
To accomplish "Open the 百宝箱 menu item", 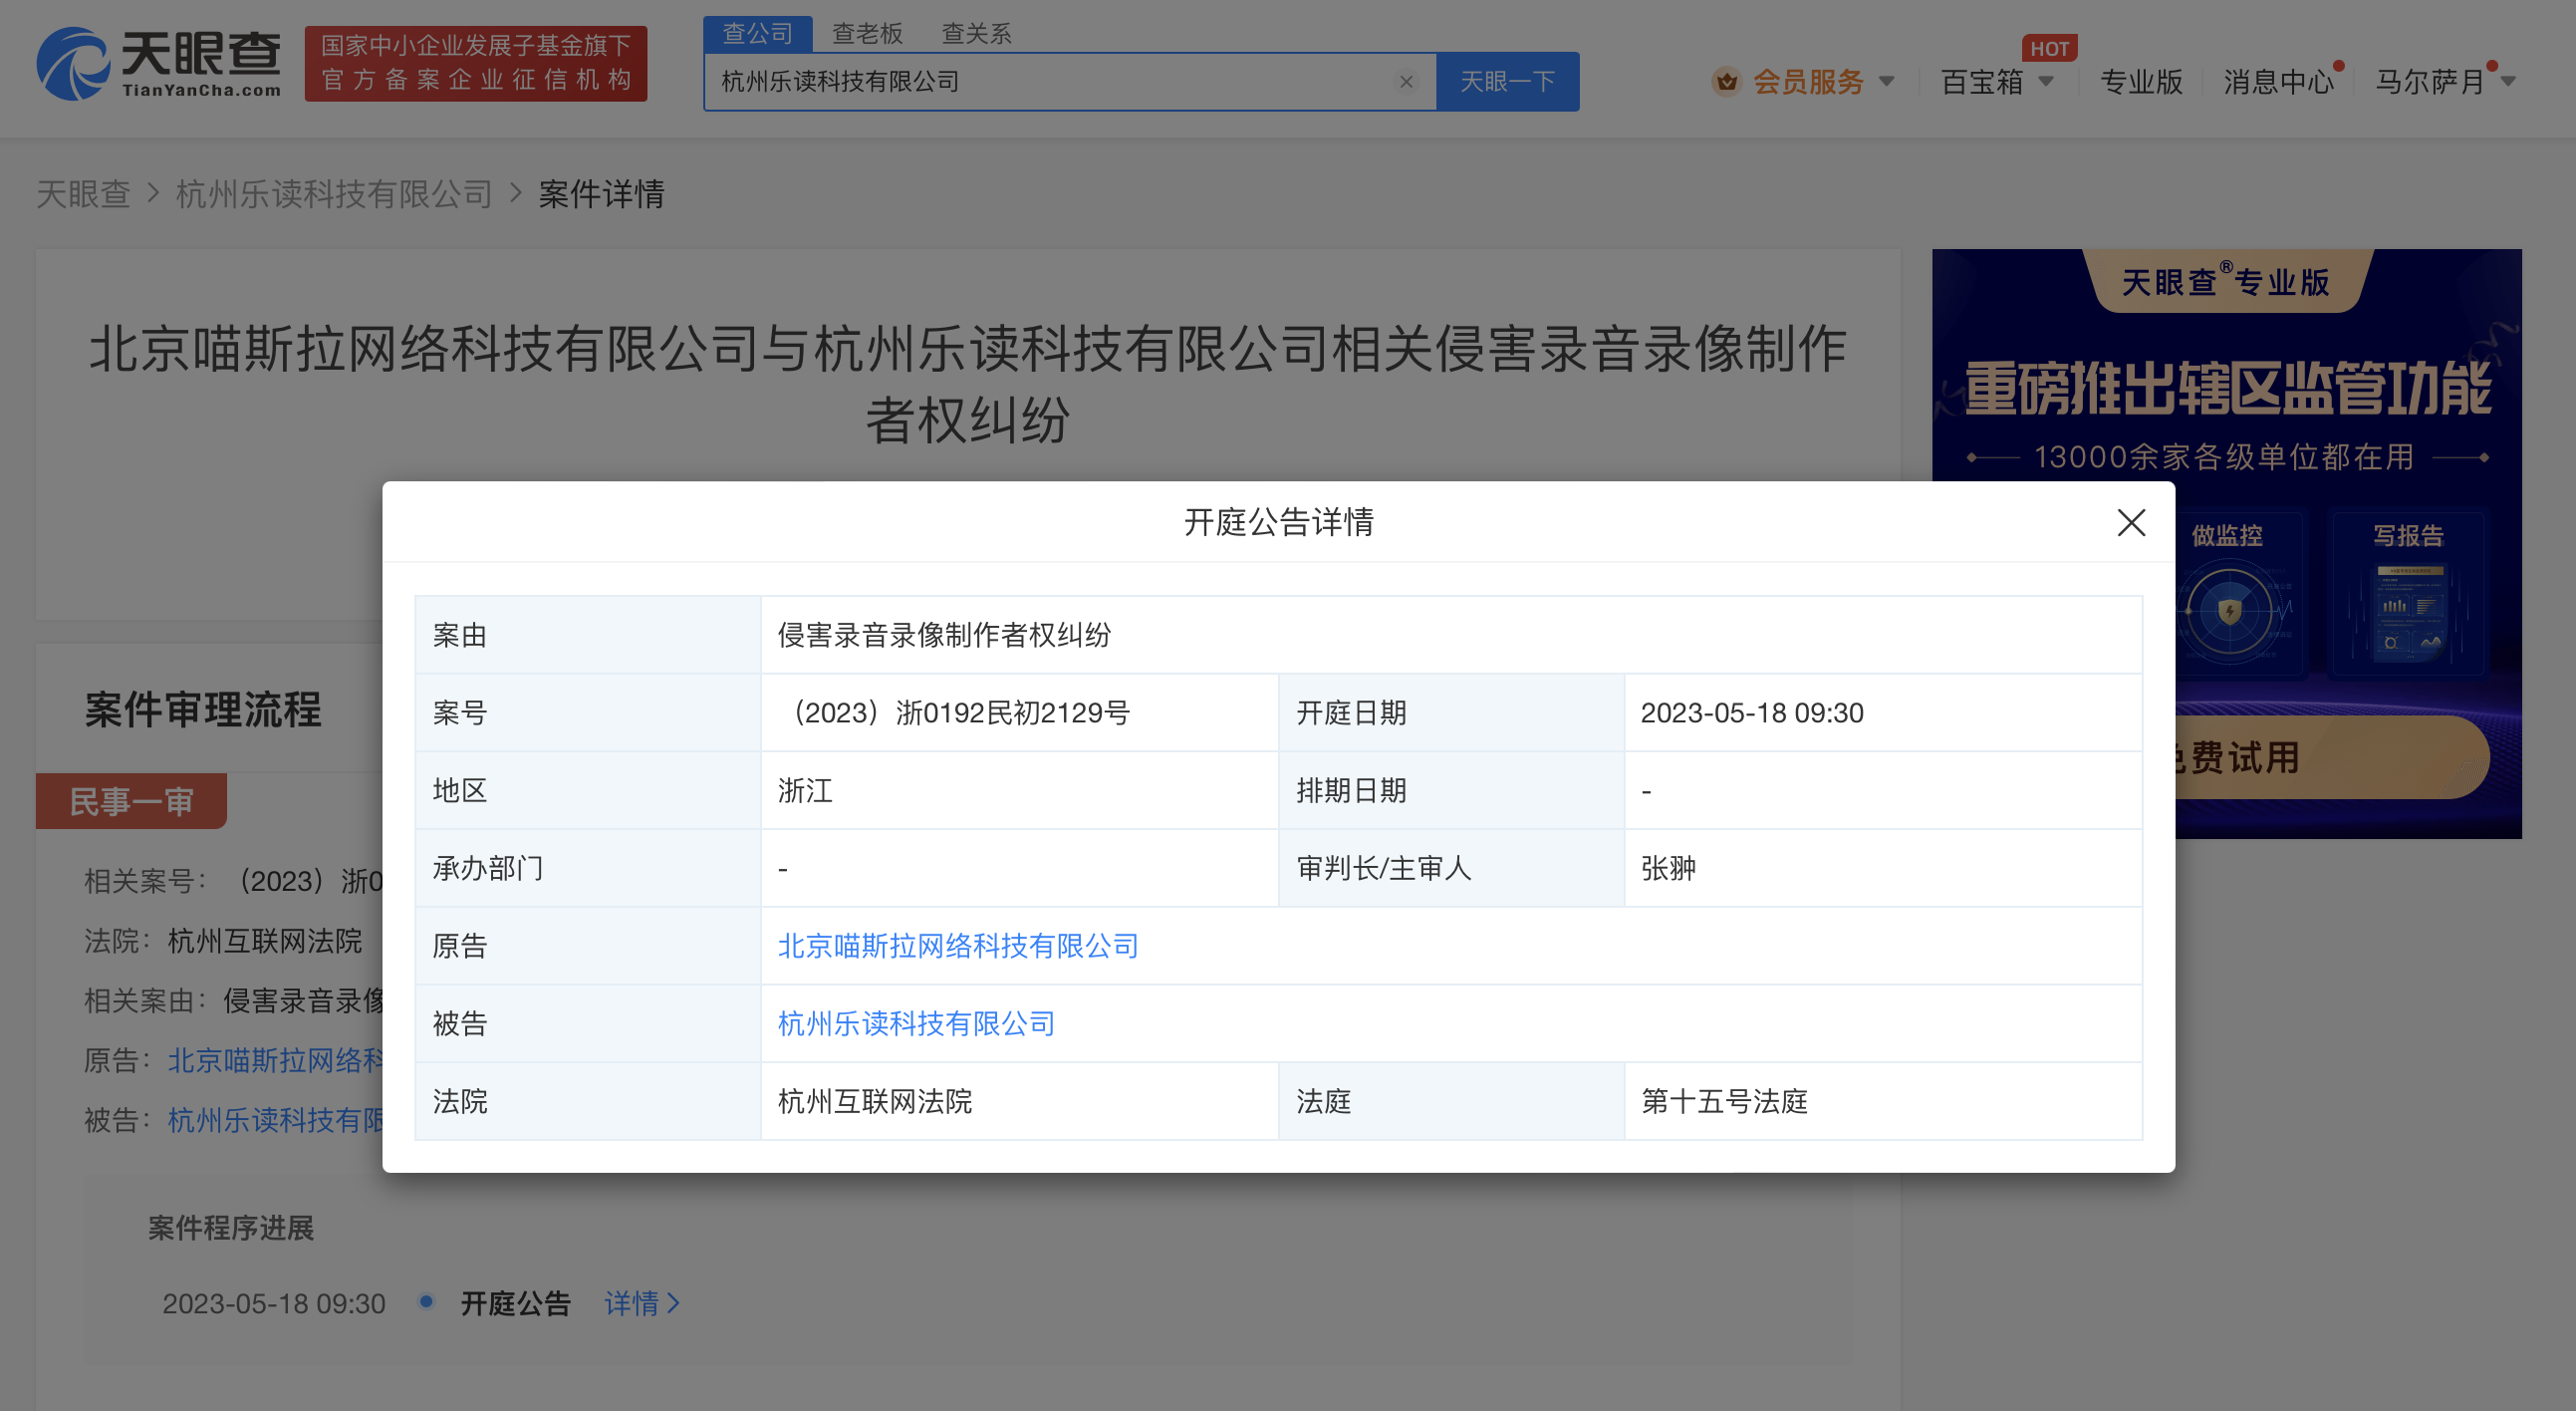I will tap(1981, 82).
